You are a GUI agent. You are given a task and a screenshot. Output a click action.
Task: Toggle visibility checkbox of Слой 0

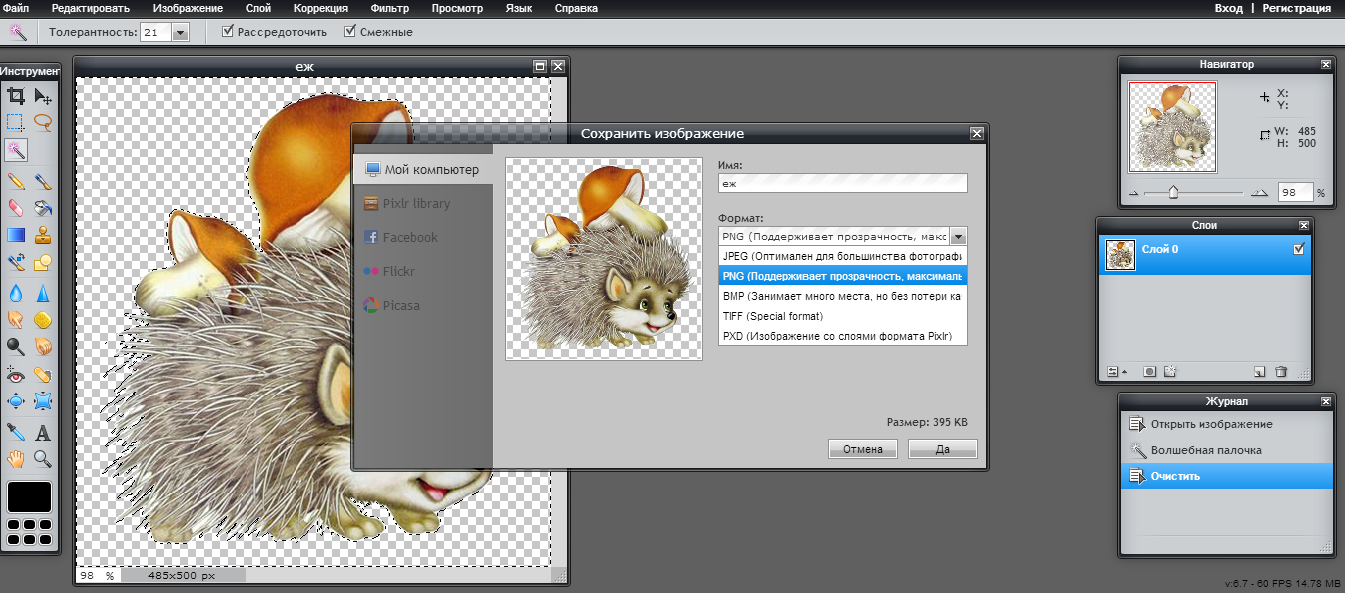click(1298, 249)
